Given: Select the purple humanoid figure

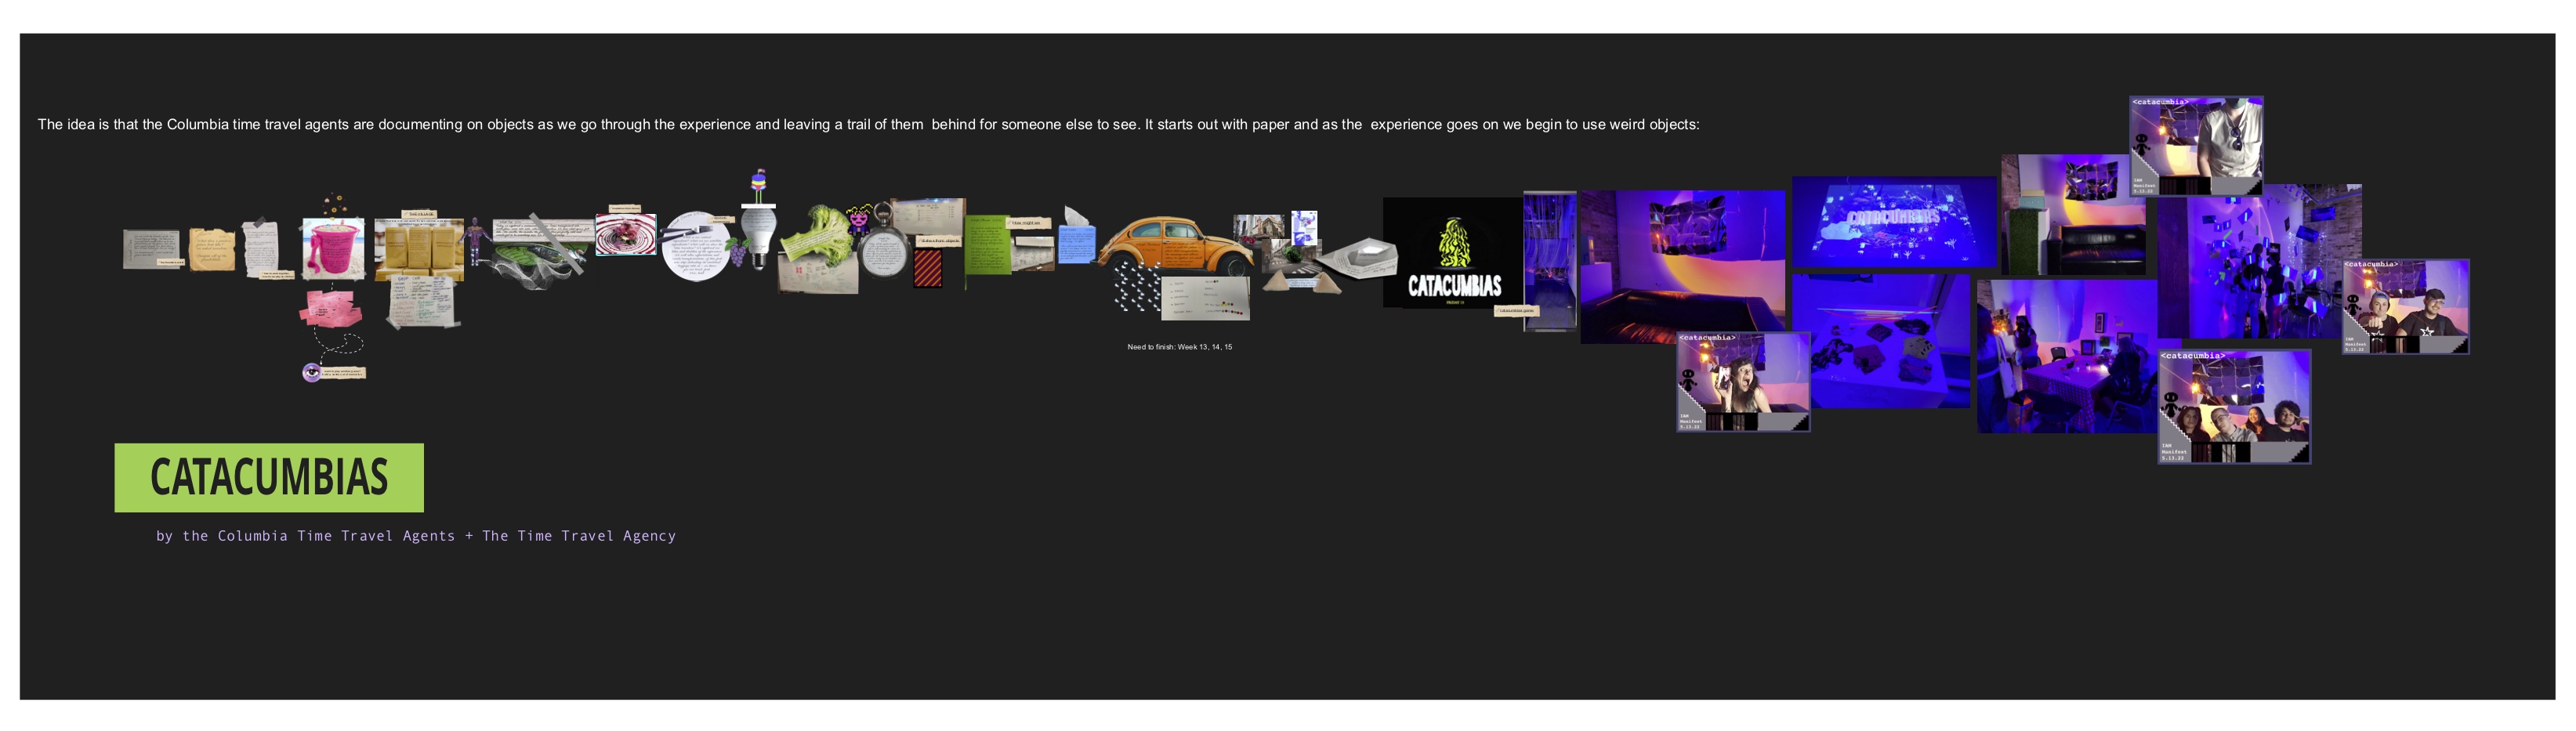Looking at the screenshot, I should click(476, 241).
